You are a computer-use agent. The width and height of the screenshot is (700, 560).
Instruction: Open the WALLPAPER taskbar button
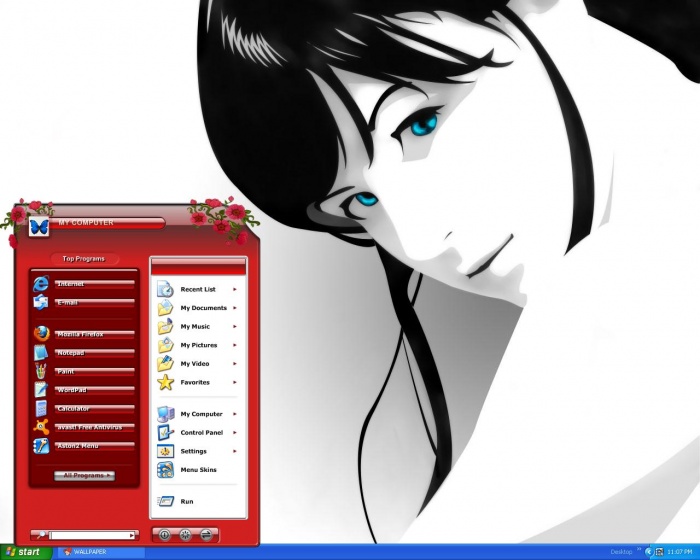tap(100, 552)
